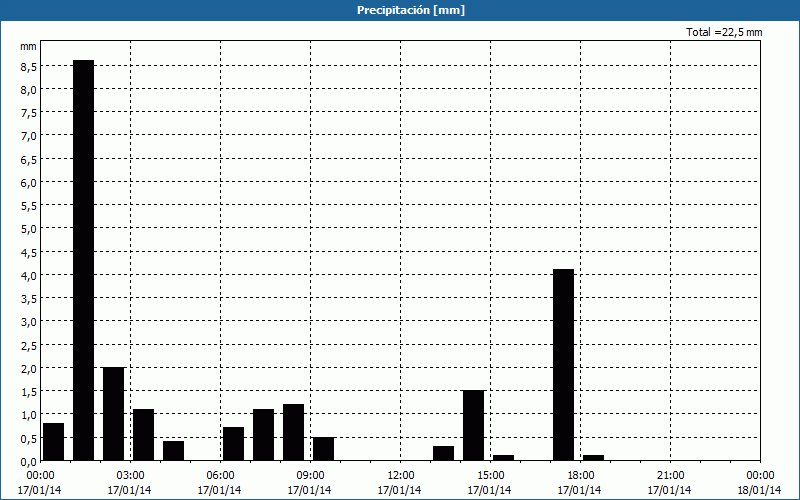Click the 1,0 y-axis label
The image size is (800, 500).
pyautogui.click(x=28, y=414)
